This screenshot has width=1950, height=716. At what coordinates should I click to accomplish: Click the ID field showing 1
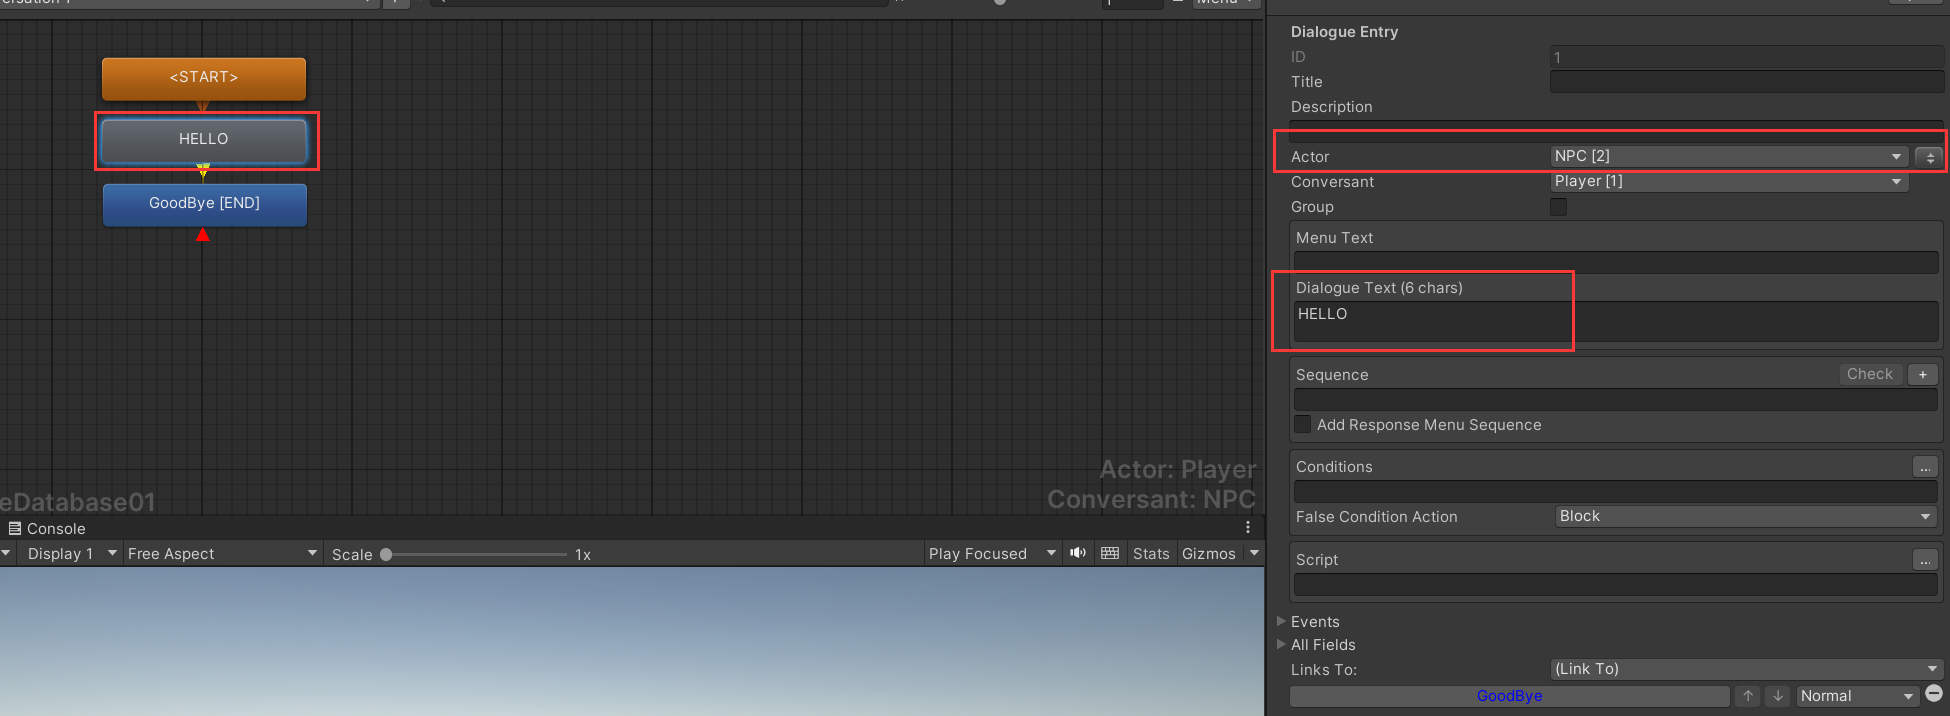[x=1746, y=57]
